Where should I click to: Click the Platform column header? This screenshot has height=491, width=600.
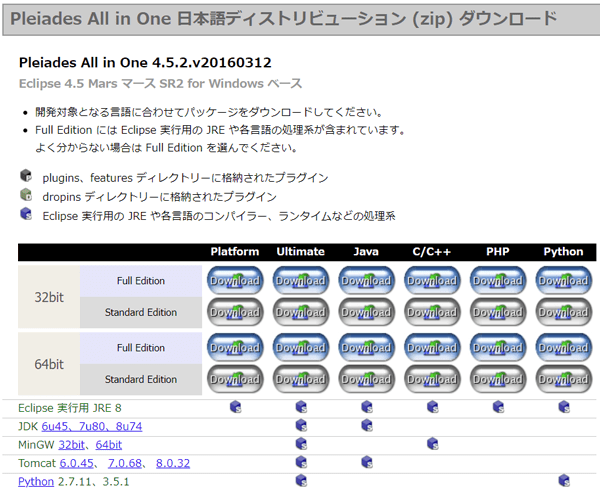235,251
